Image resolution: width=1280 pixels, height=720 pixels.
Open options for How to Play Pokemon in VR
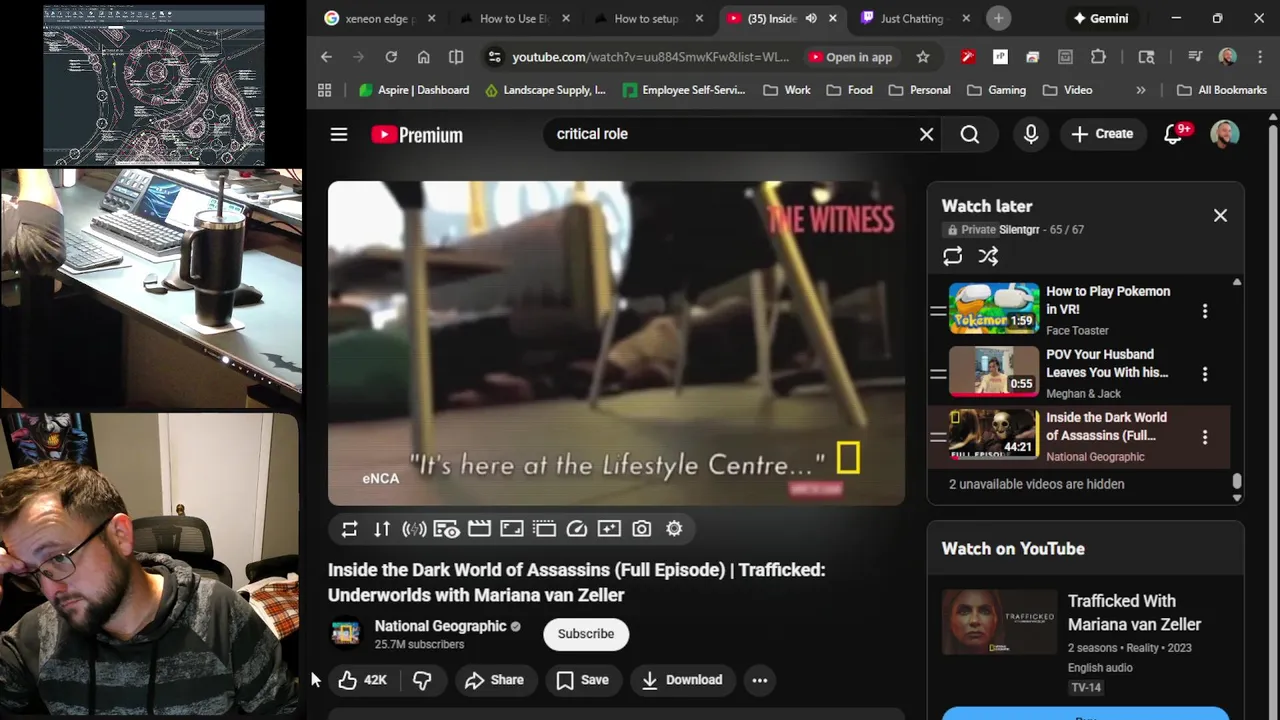pyautogui.click(x=1205, y=311)
